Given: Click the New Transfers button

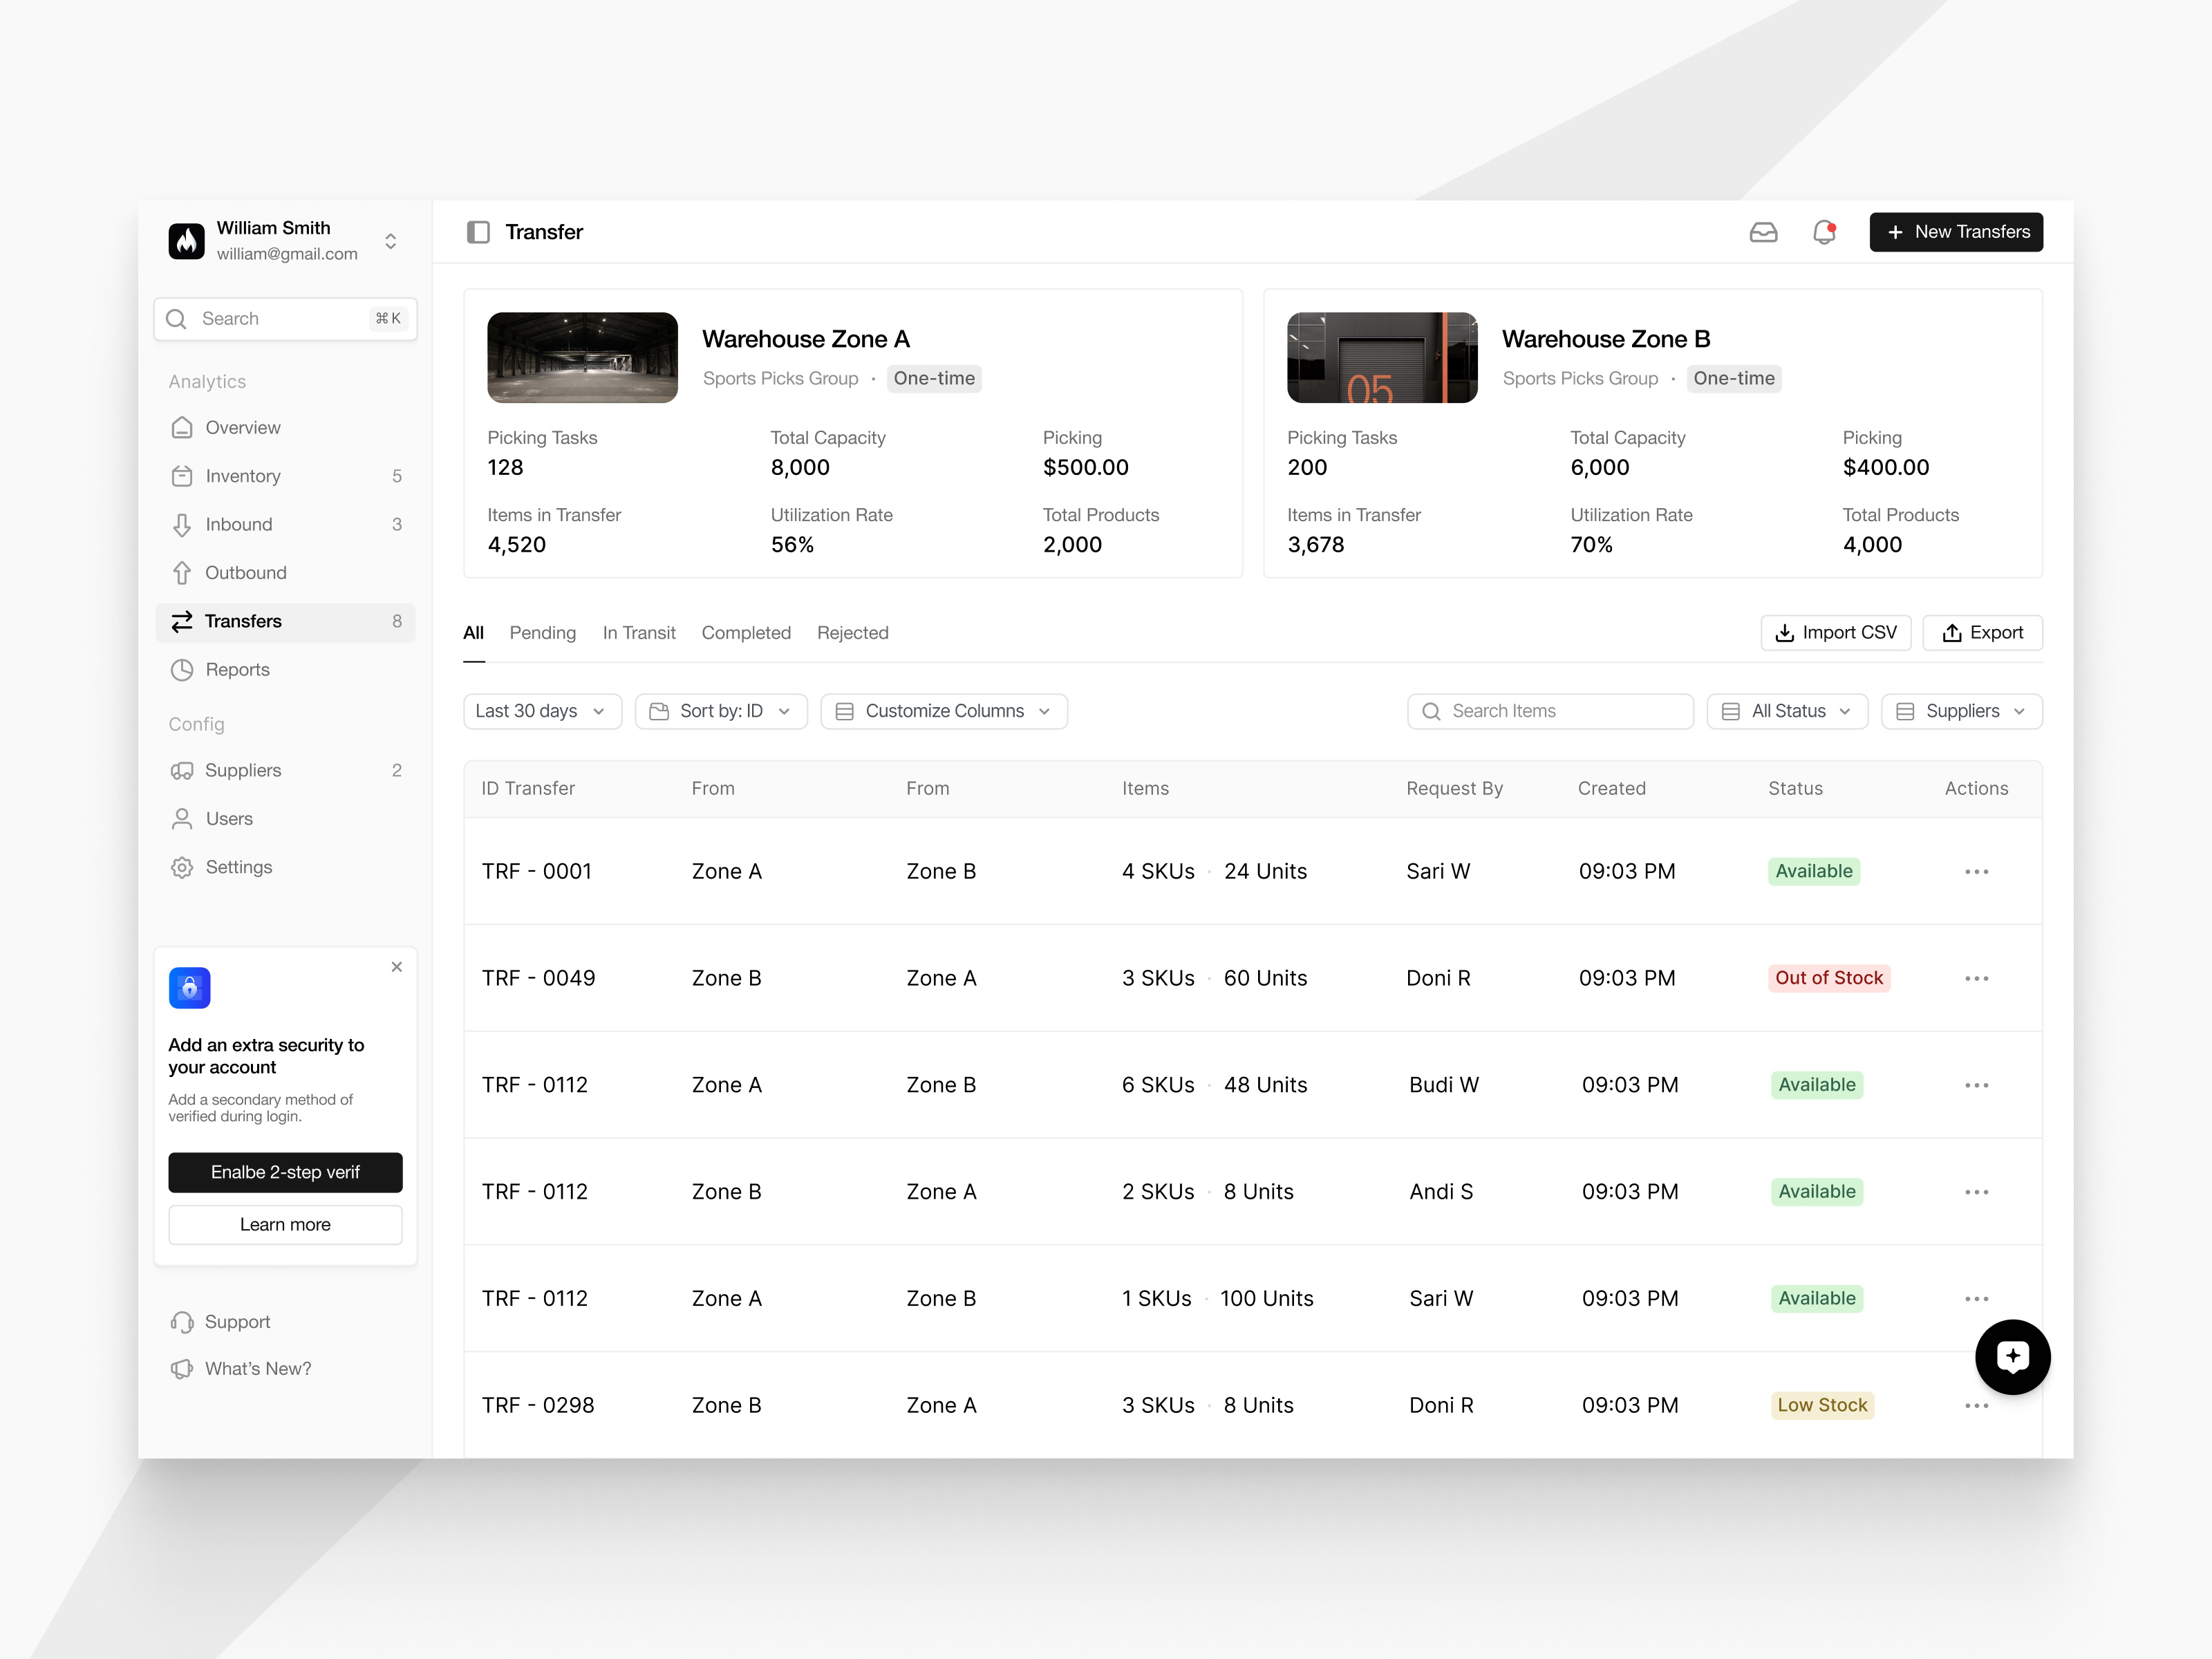Looking at the screenshot, I should pos(1956,232).
